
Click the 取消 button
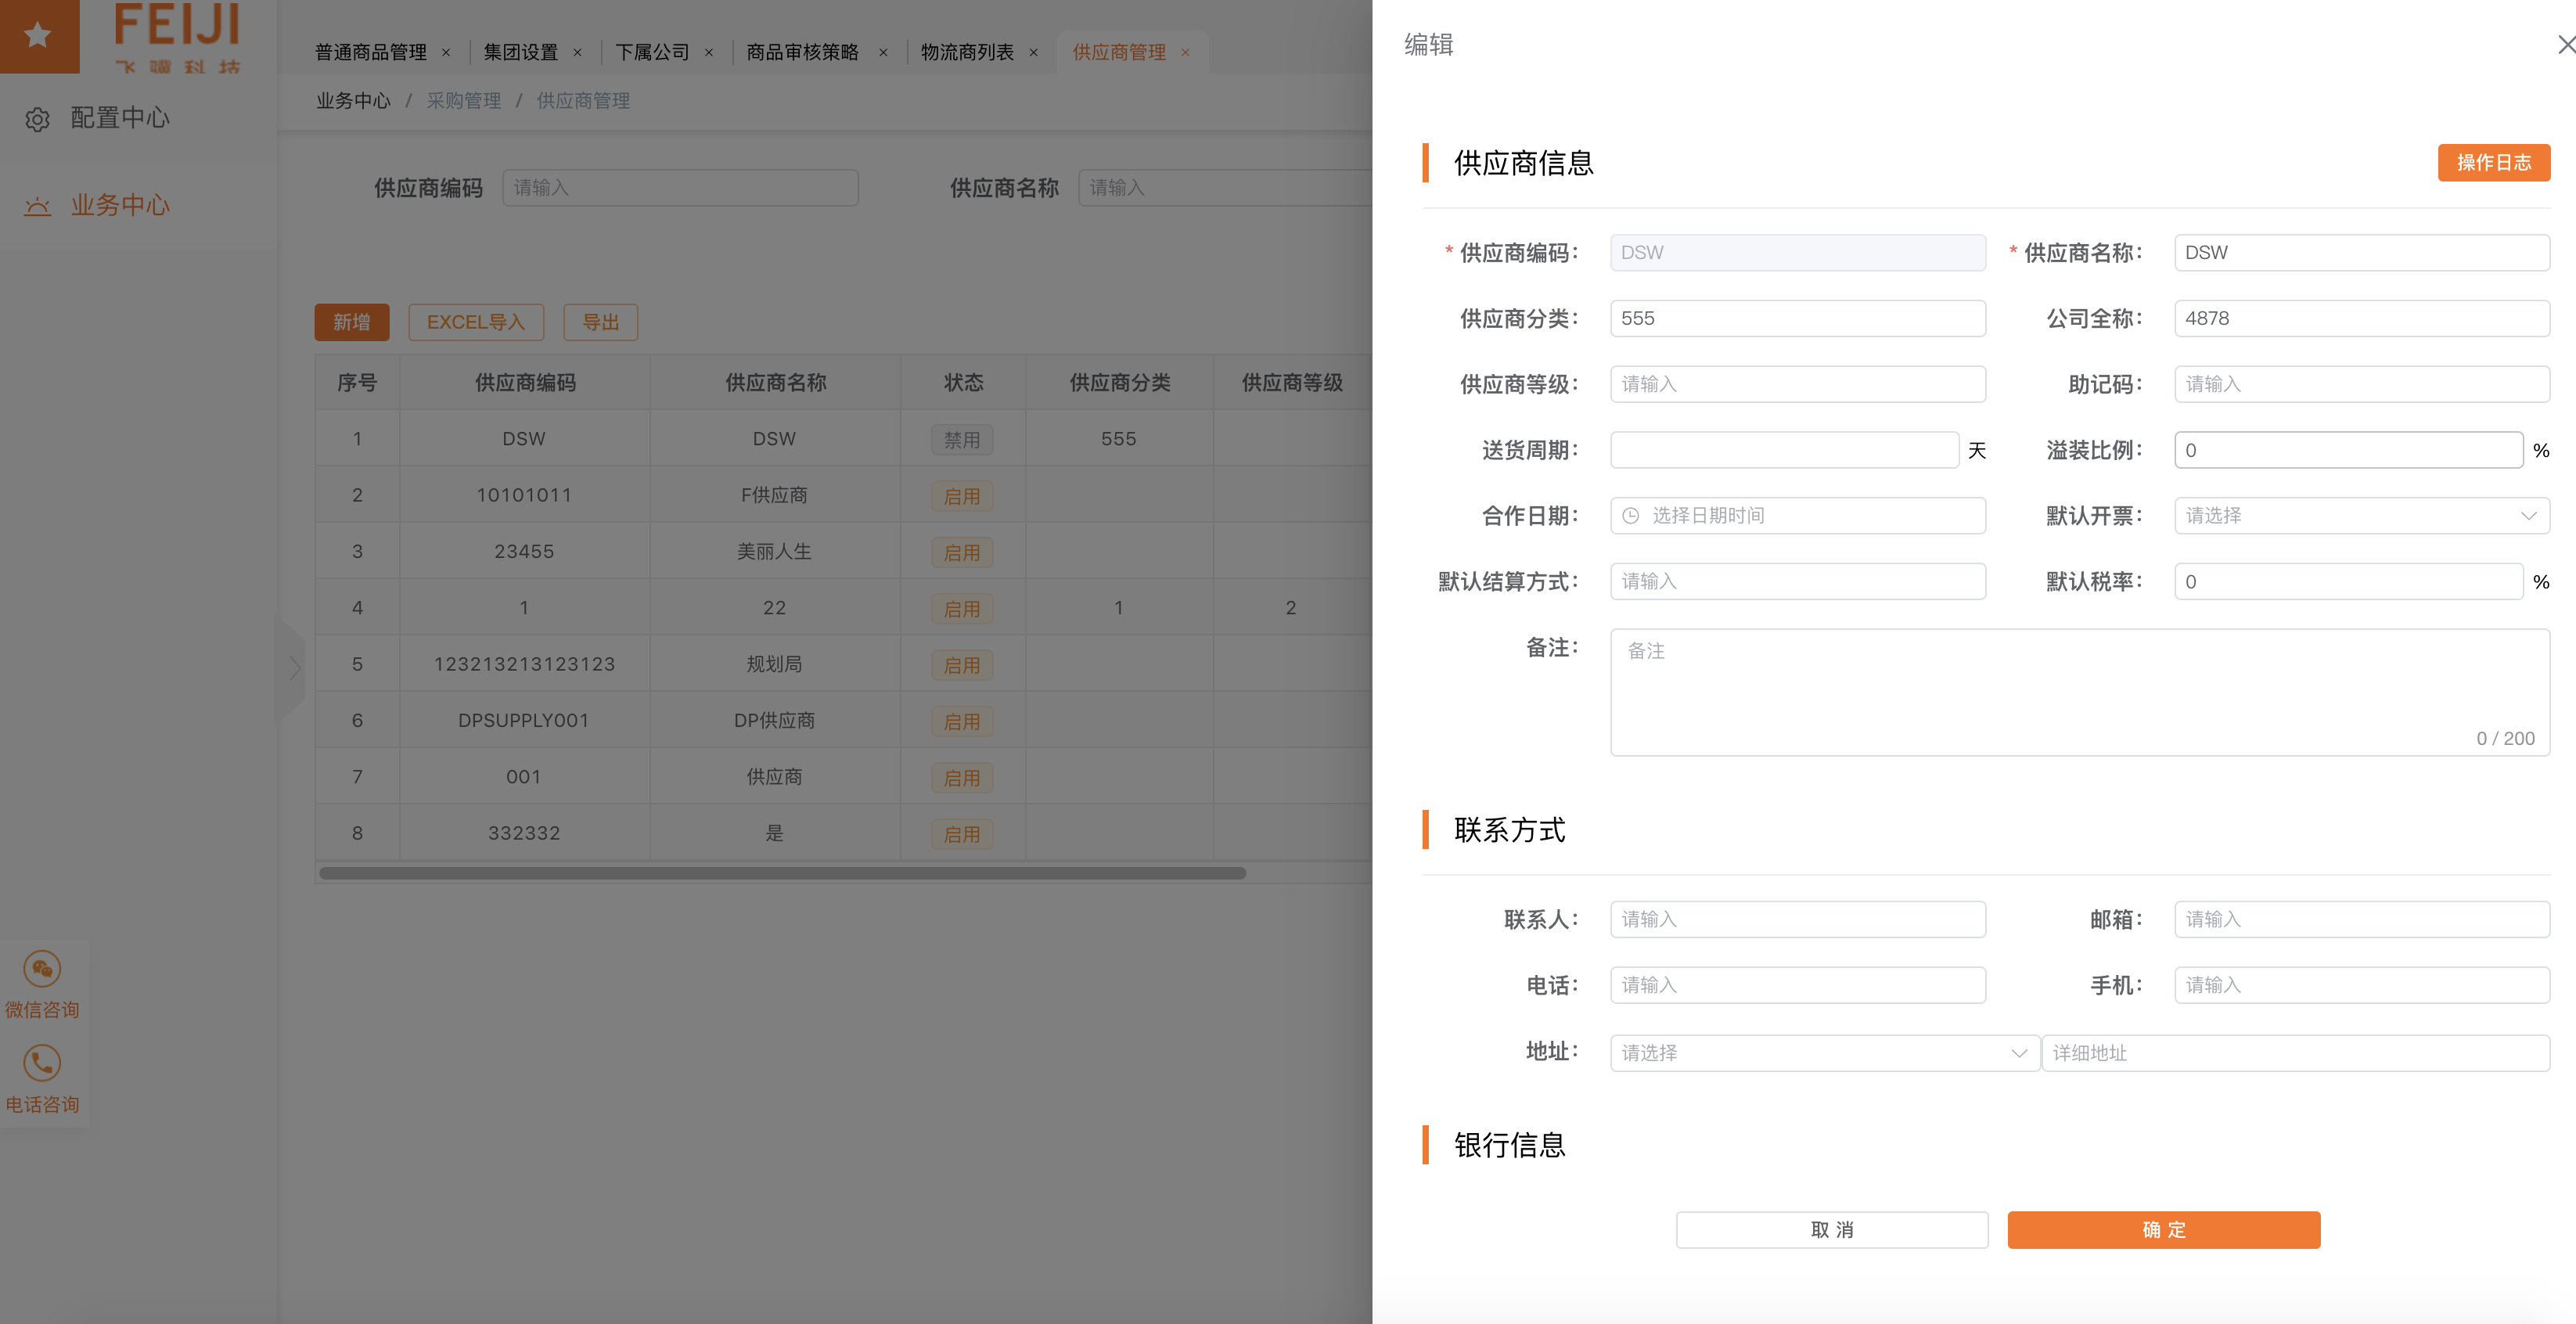pos(1832,1230)
